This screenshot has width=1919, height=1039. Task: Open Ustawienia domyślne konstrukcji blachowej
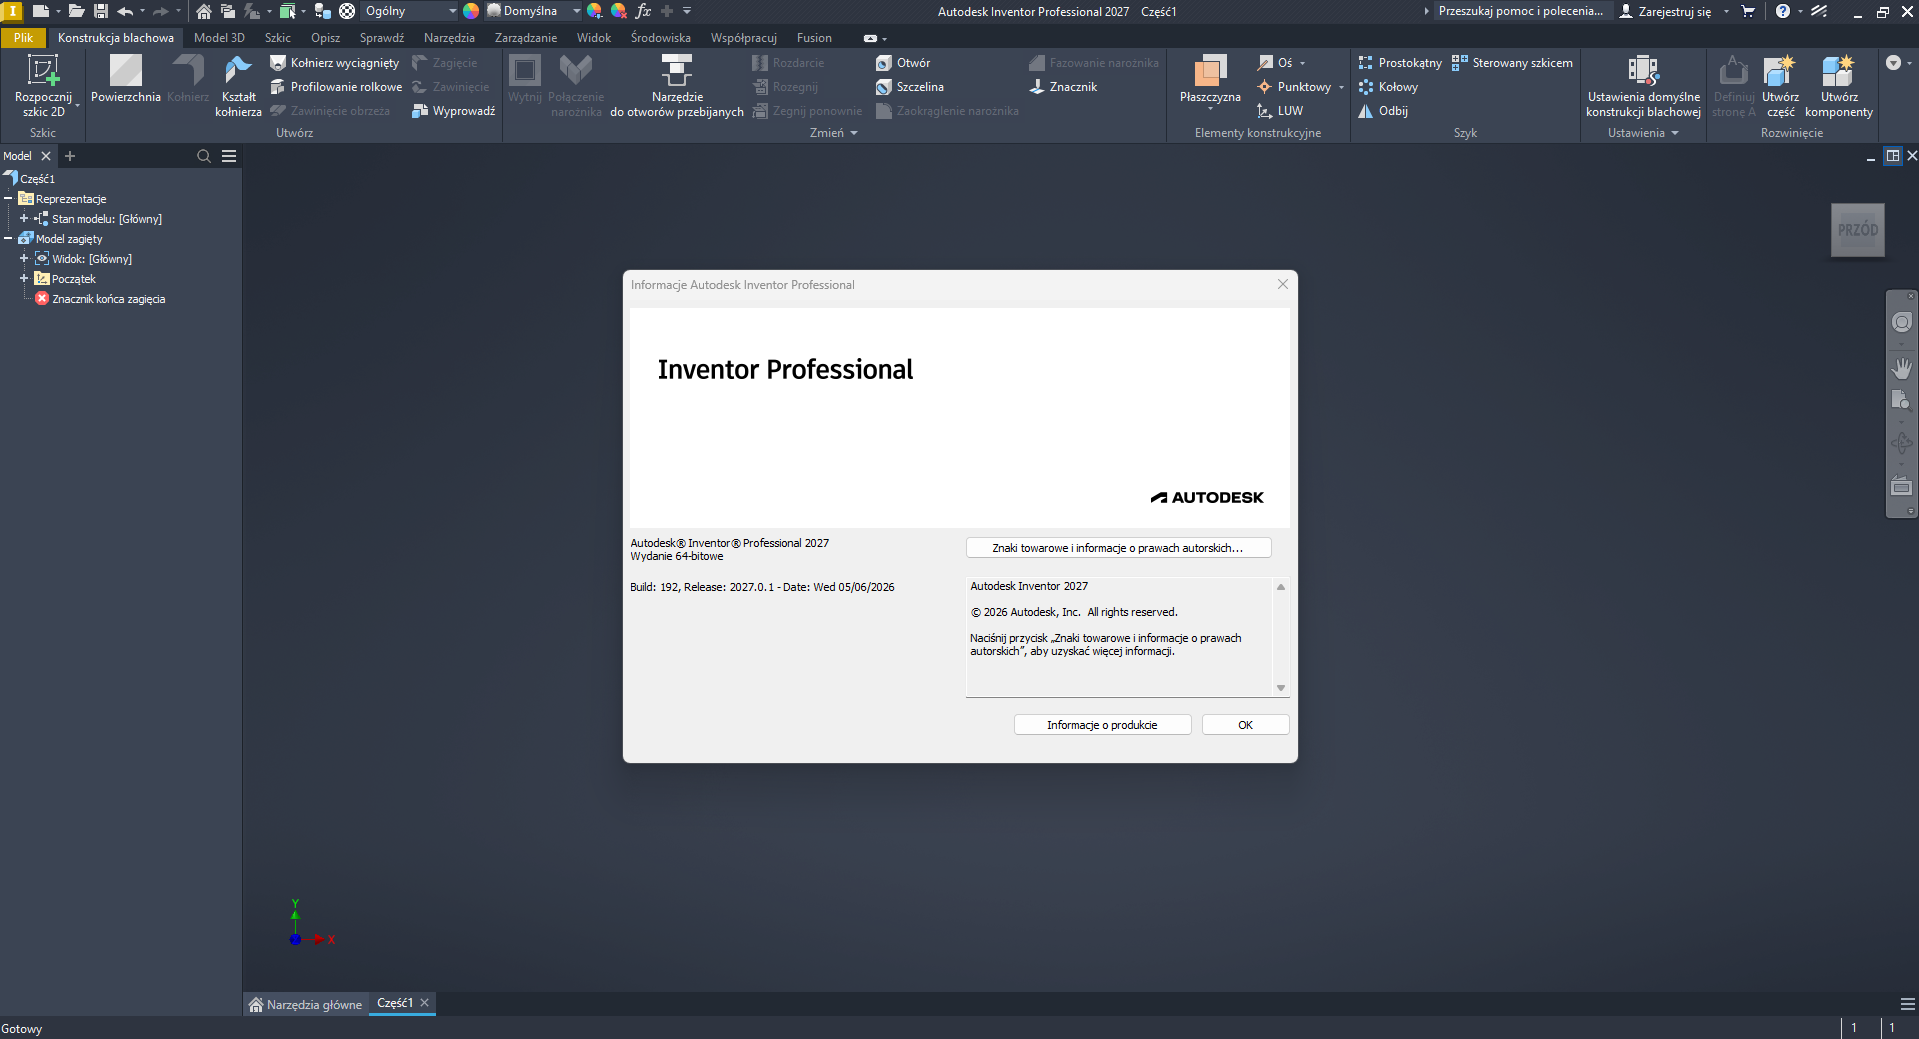click(1643, 86)
